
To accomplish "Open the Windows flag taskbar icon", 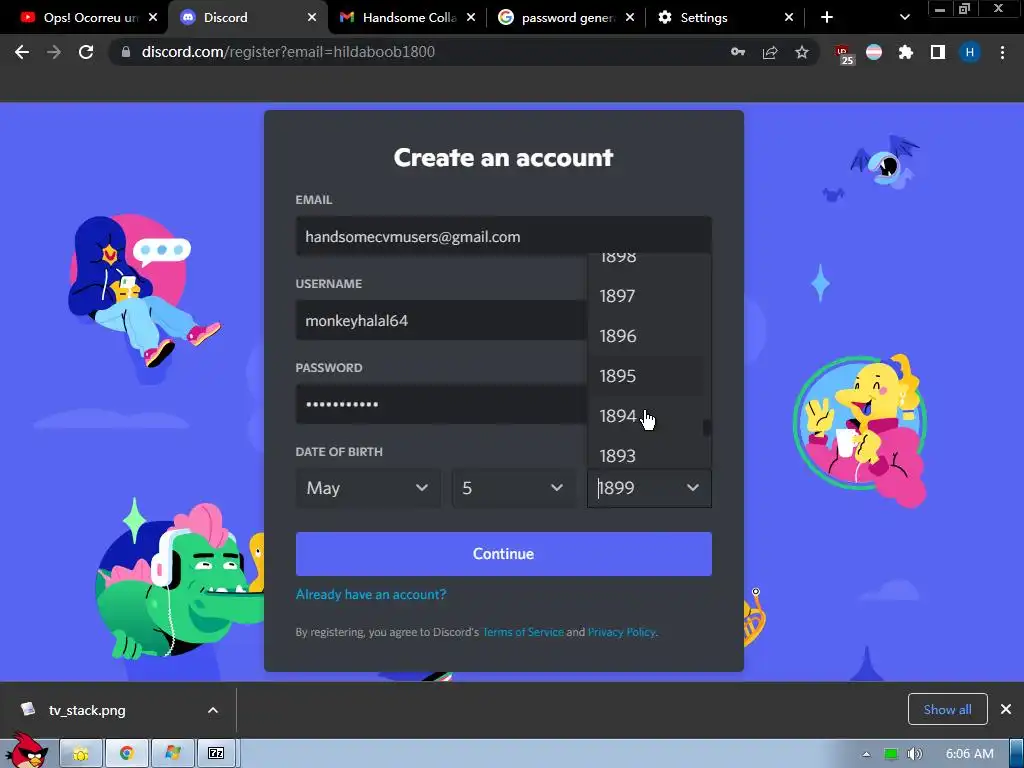I will coord(172,754).
